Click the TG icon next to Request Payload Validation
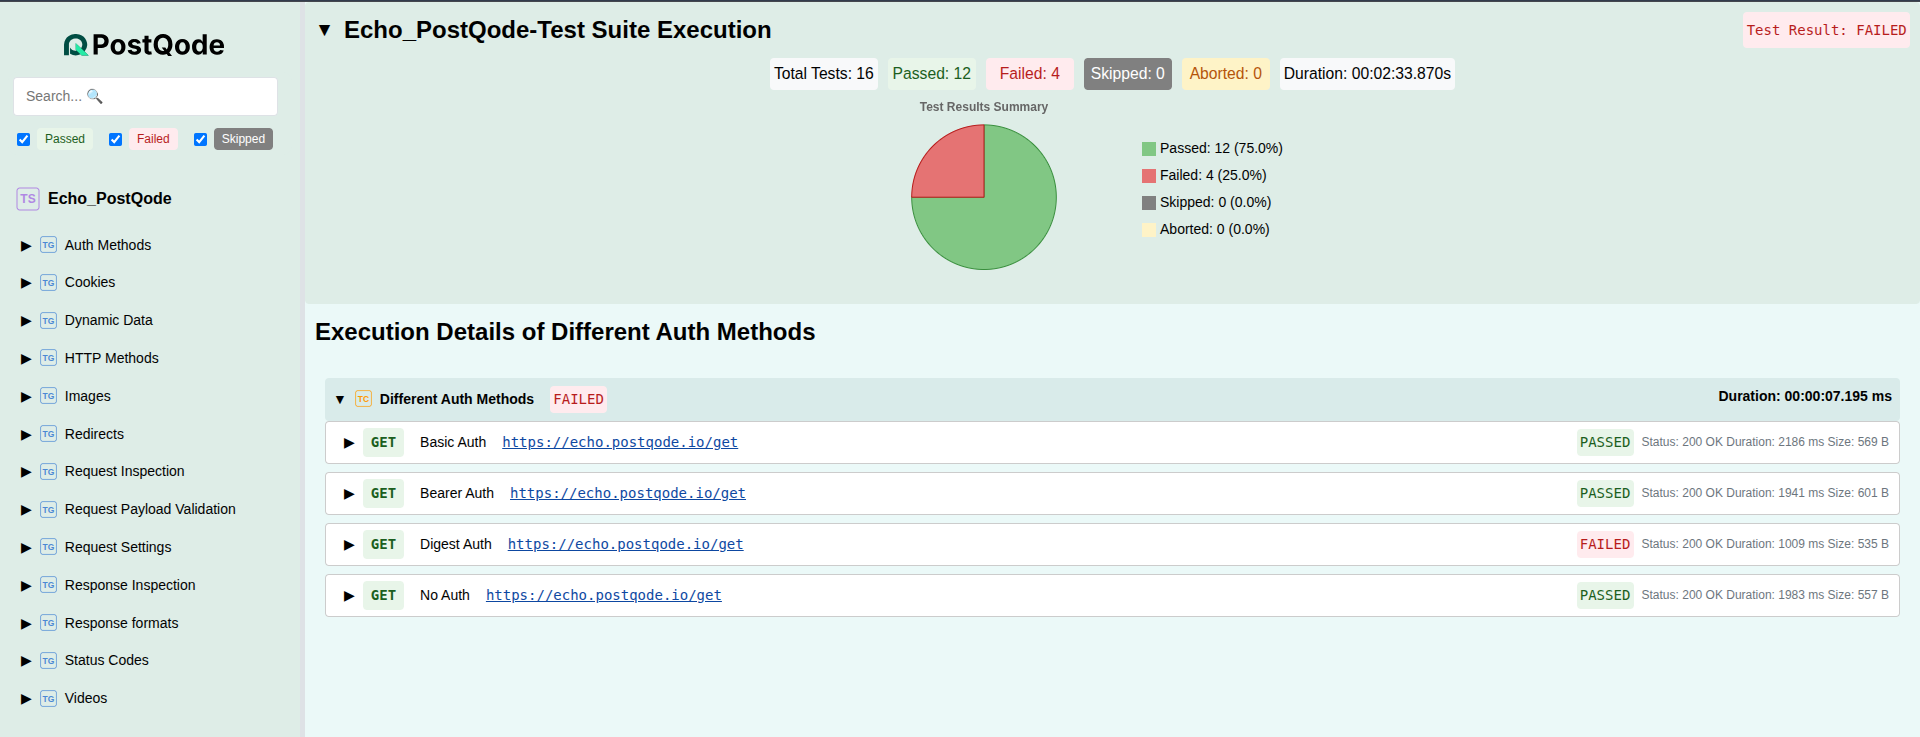 tap(48, 510)
